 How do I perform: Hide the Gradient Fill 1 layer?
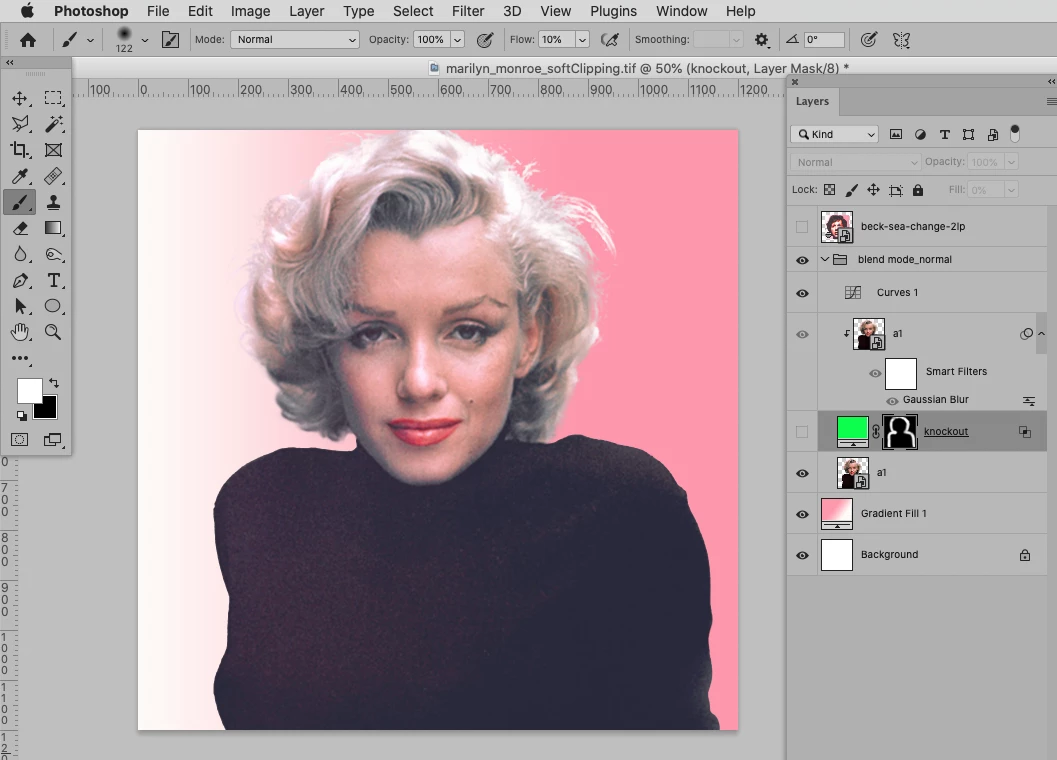tap(802, 515)
